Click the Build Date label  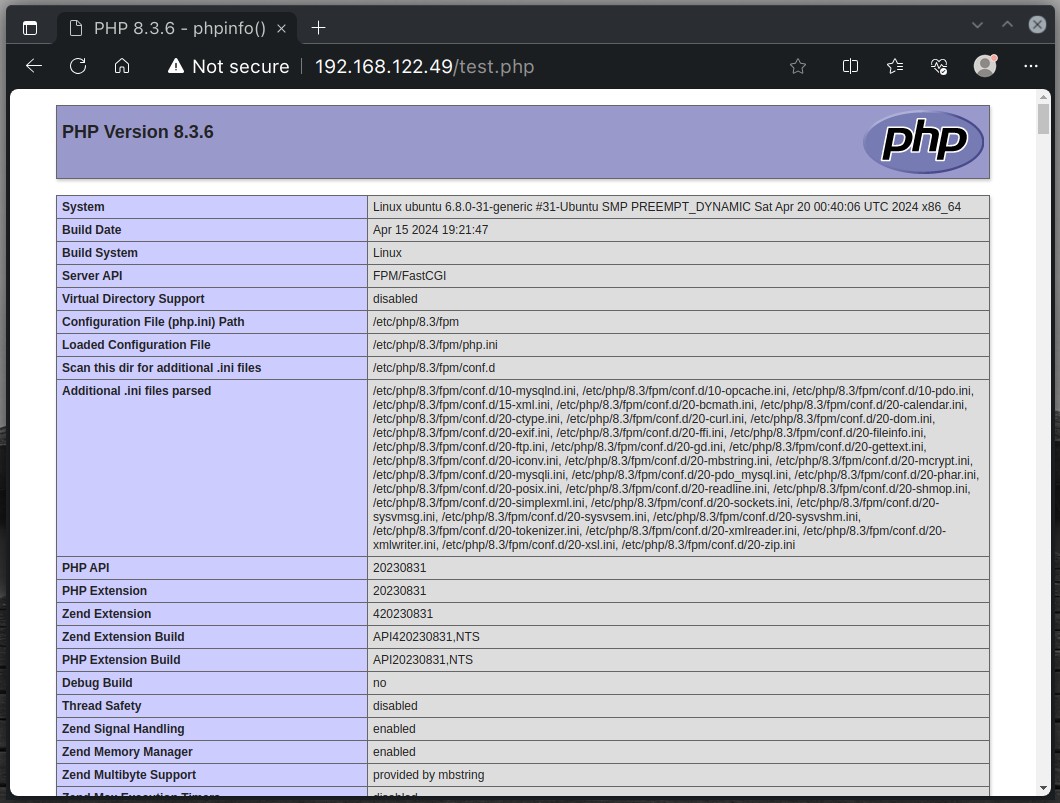(91, 230)
